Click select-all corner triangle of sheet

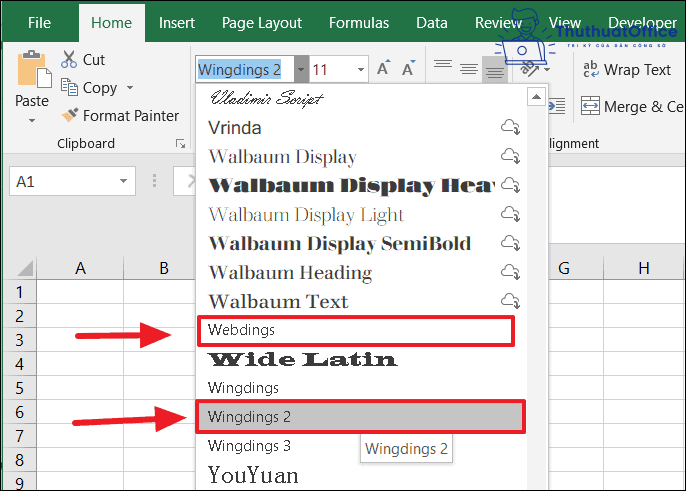click(x=25, y=269)
